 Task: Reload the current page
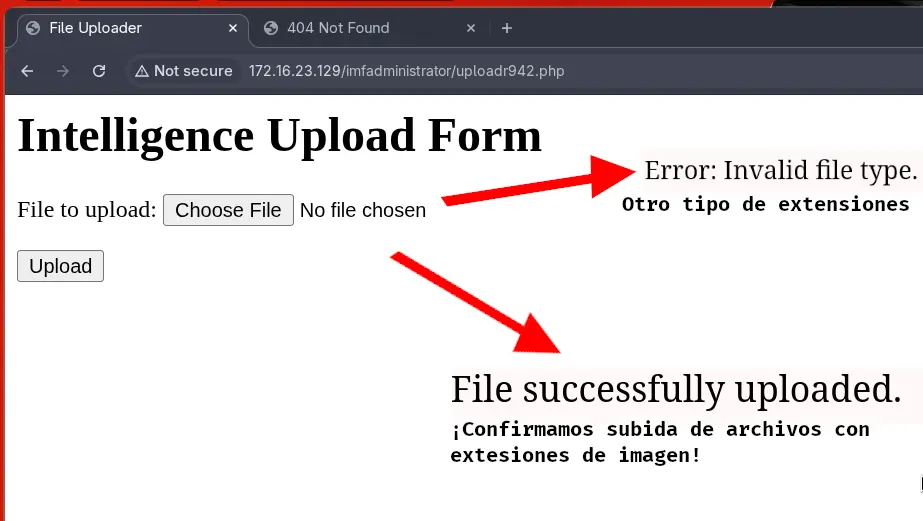[x=99, y=71]
